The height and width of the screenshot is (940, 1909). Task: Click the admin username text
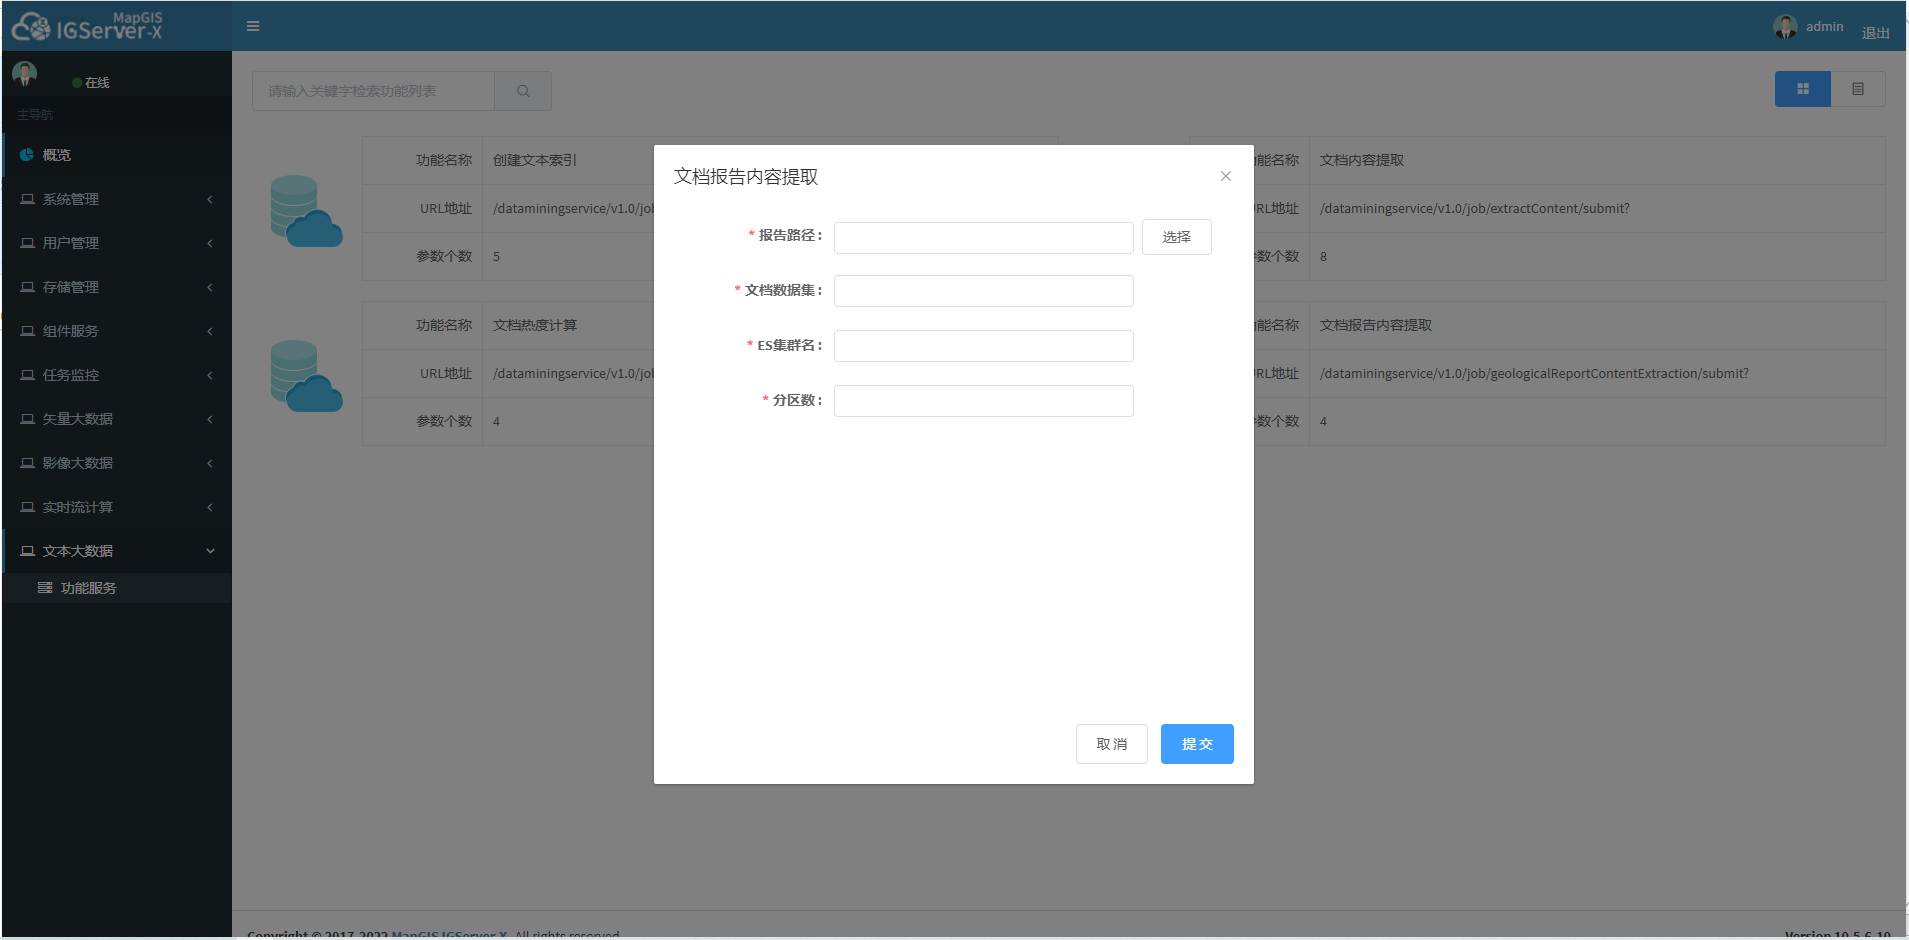[x=1824, y=27]
